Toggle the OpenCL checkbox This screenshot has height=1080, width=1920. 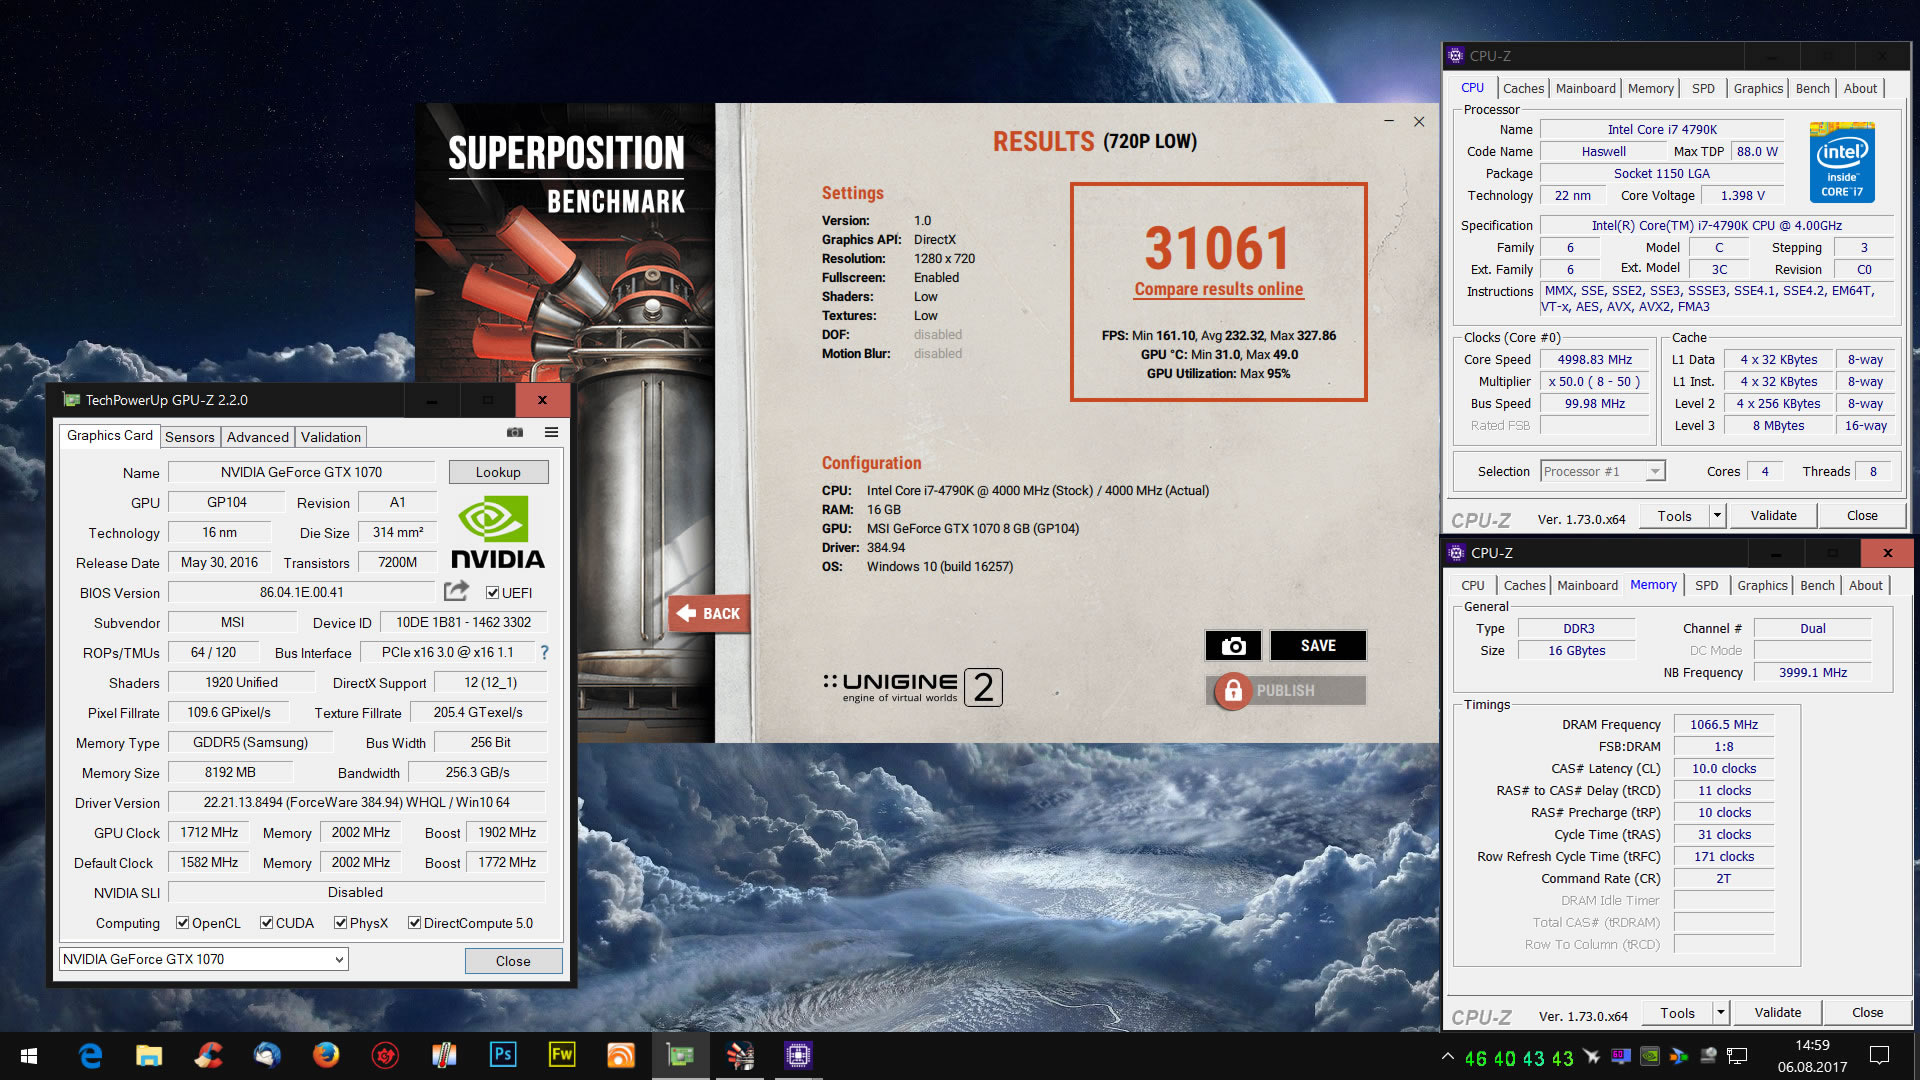coord(183,923)
